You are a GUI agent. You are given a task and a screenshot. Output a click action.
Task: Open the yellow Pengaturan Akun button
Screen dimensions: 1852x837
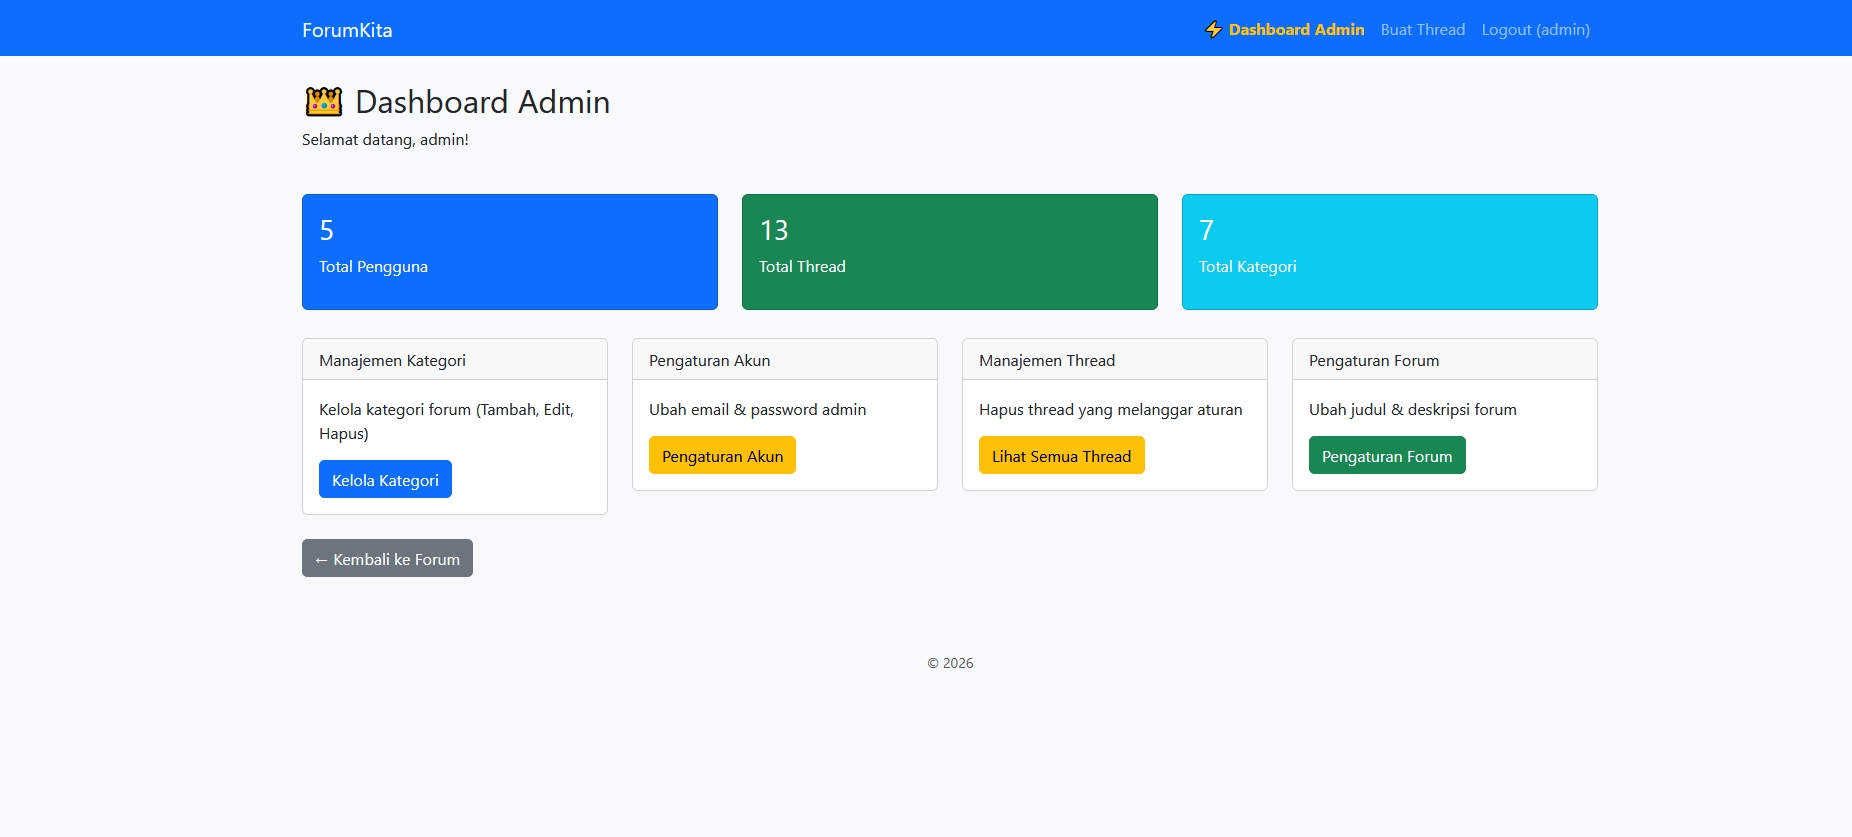722,455
